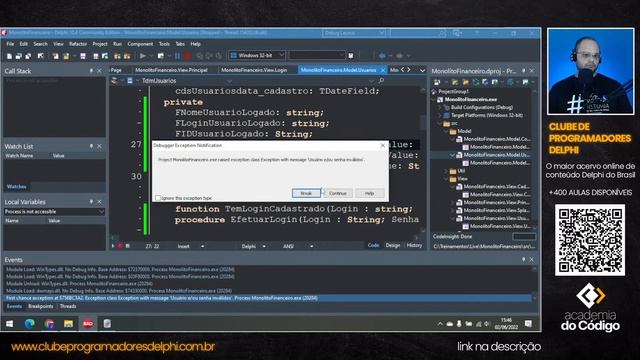Pin the Watch List panel

(x=91, y=146)
